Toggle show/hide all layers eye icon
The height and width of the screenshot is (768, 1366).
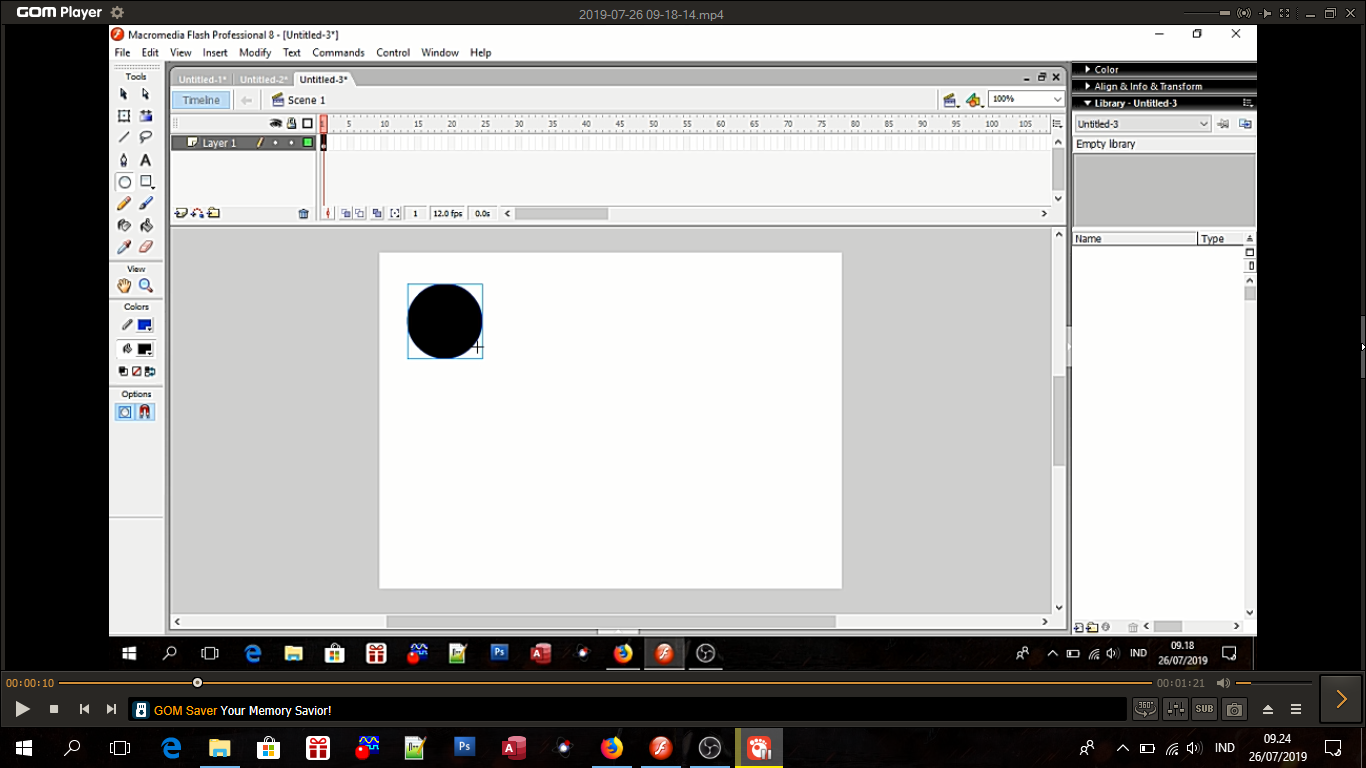point(276,123)
